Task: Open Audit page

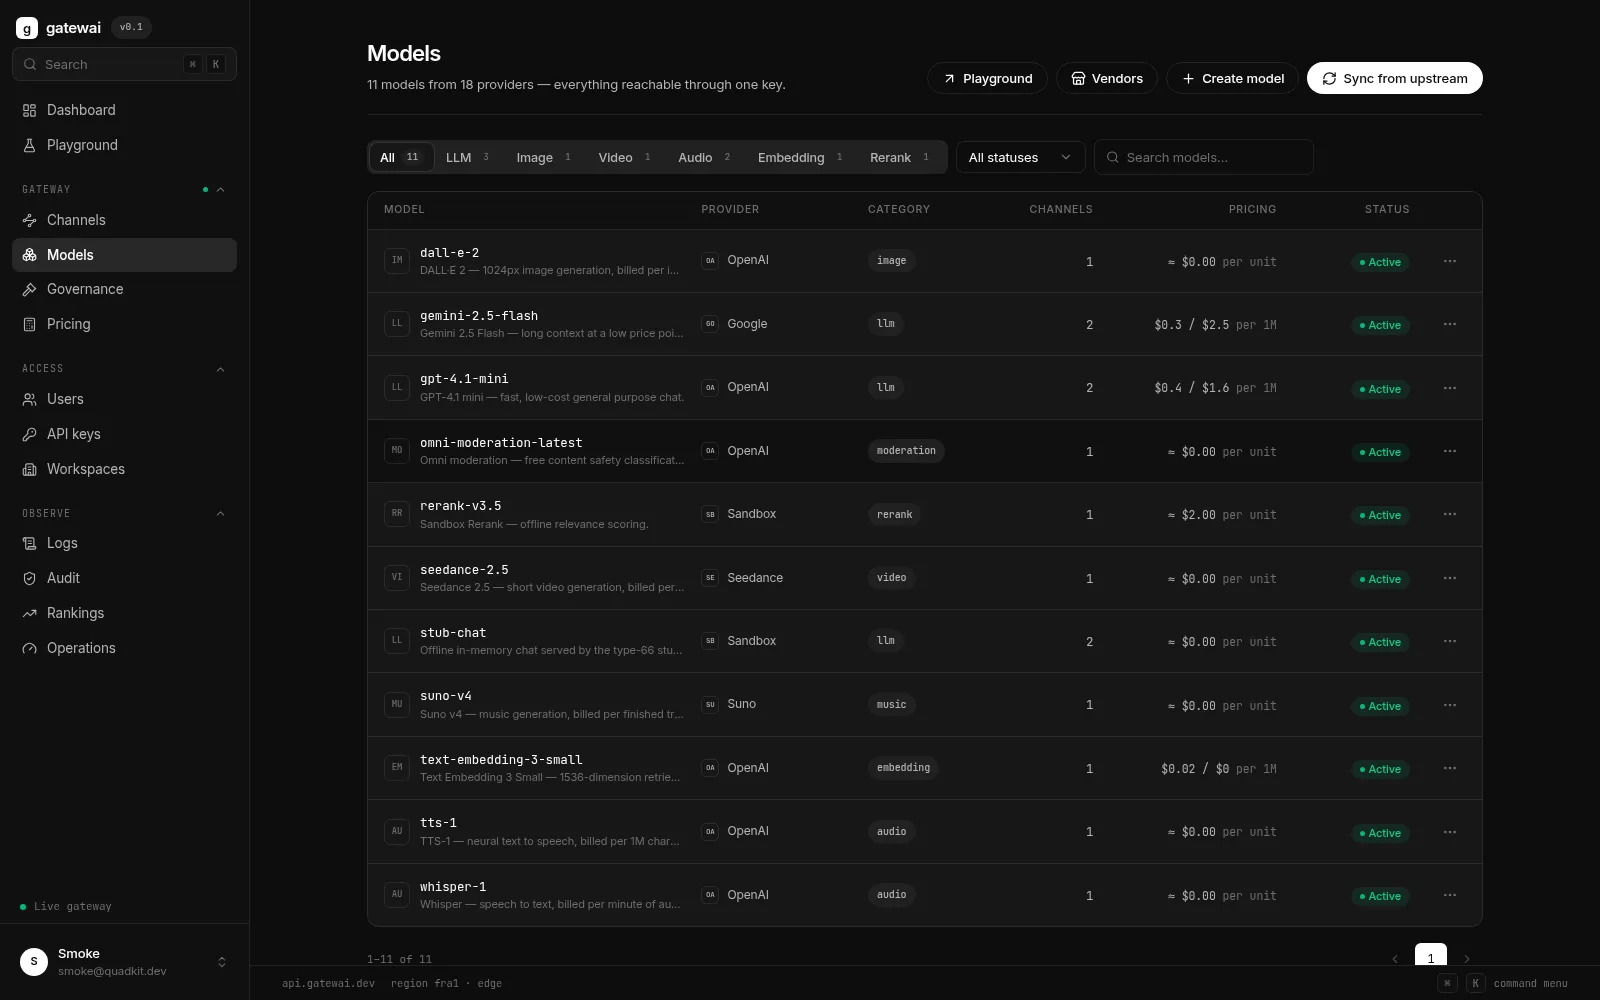Action: (124, 578)
